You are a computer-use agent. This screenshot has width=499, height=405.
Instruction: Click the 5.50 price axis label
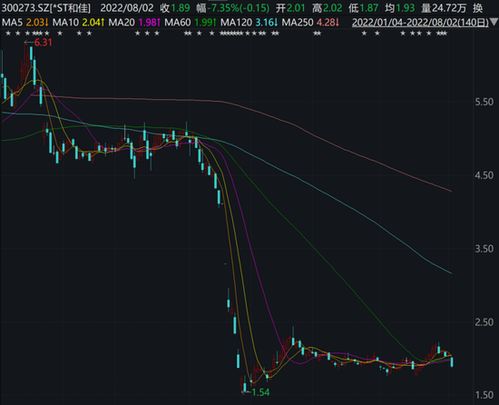click(x=484, y=102)
